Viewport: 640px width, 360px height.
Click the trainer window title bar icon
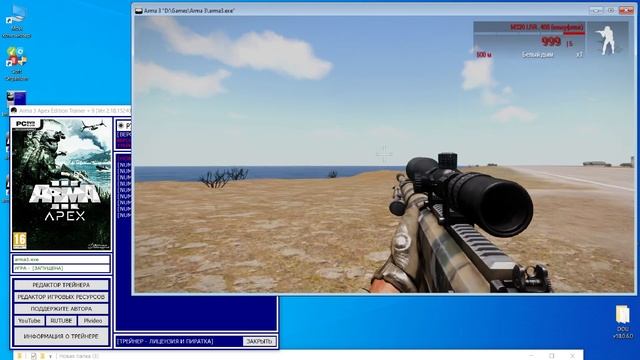coord(14,111)
